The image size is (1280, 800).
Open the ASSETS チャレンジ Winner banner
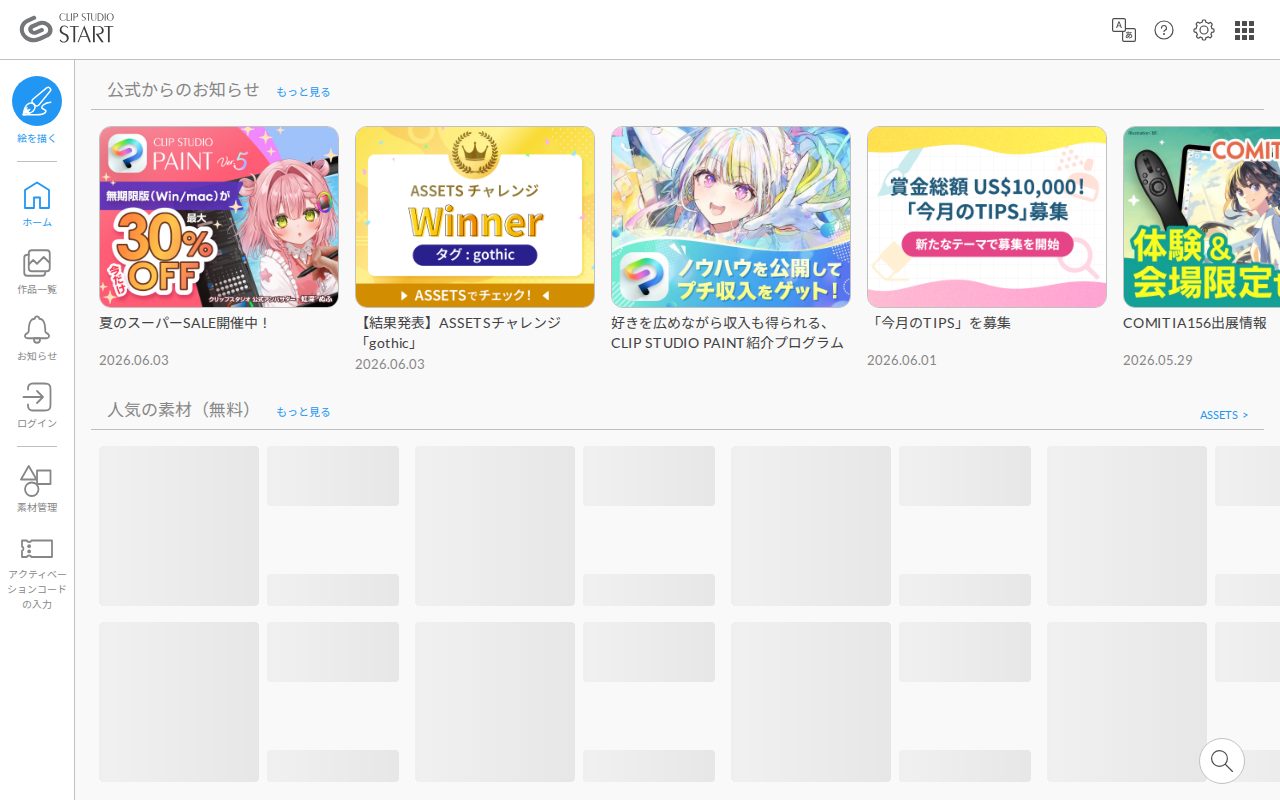[x=475, y=217]
